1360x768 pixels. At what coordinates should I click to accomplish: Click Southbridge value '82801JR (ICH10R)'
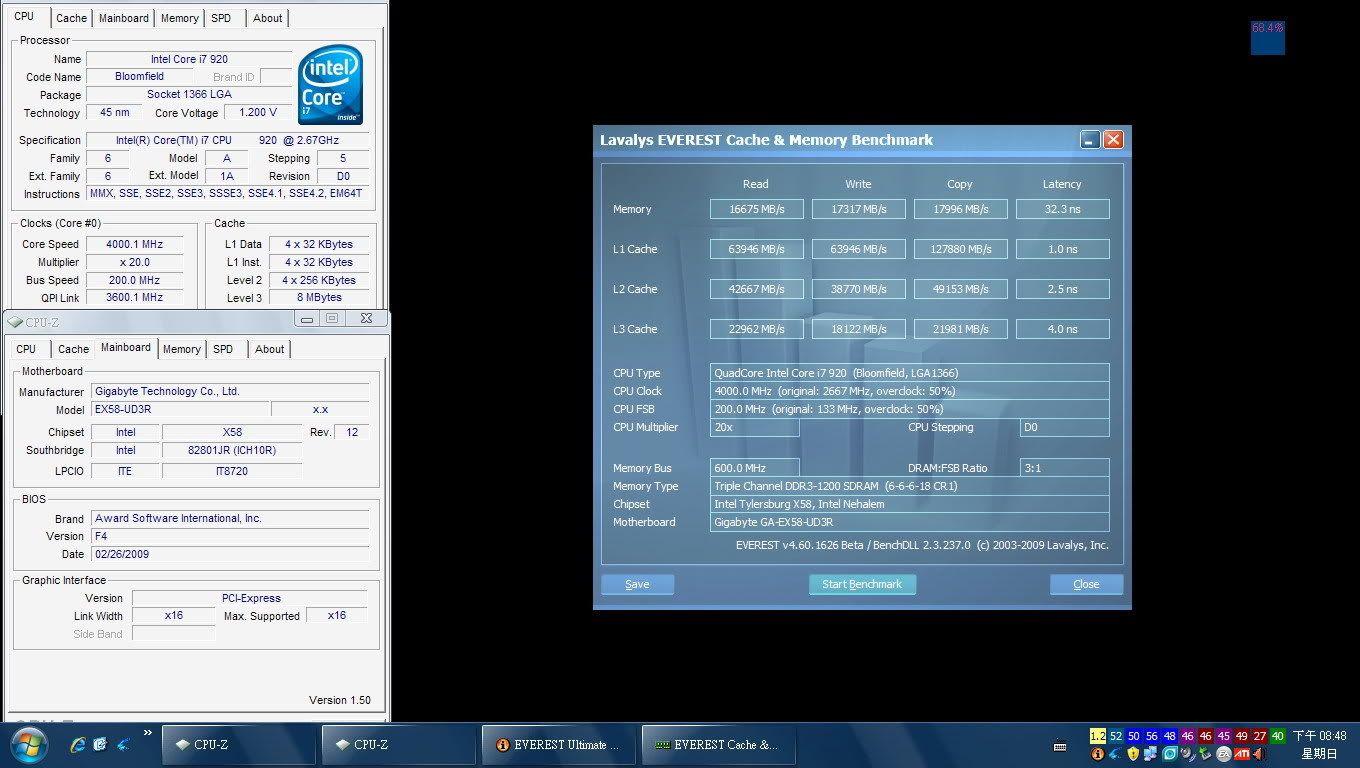pyautogui.click(x=232, y=451)
